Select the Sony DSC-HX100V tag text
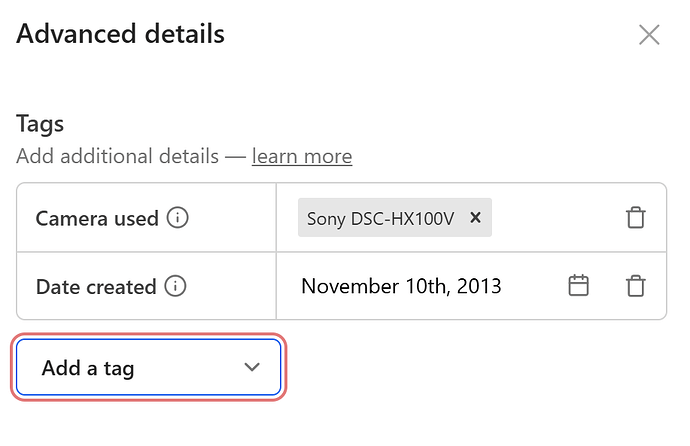This screenshot has height=446, width=690. (x=380, y=219)
